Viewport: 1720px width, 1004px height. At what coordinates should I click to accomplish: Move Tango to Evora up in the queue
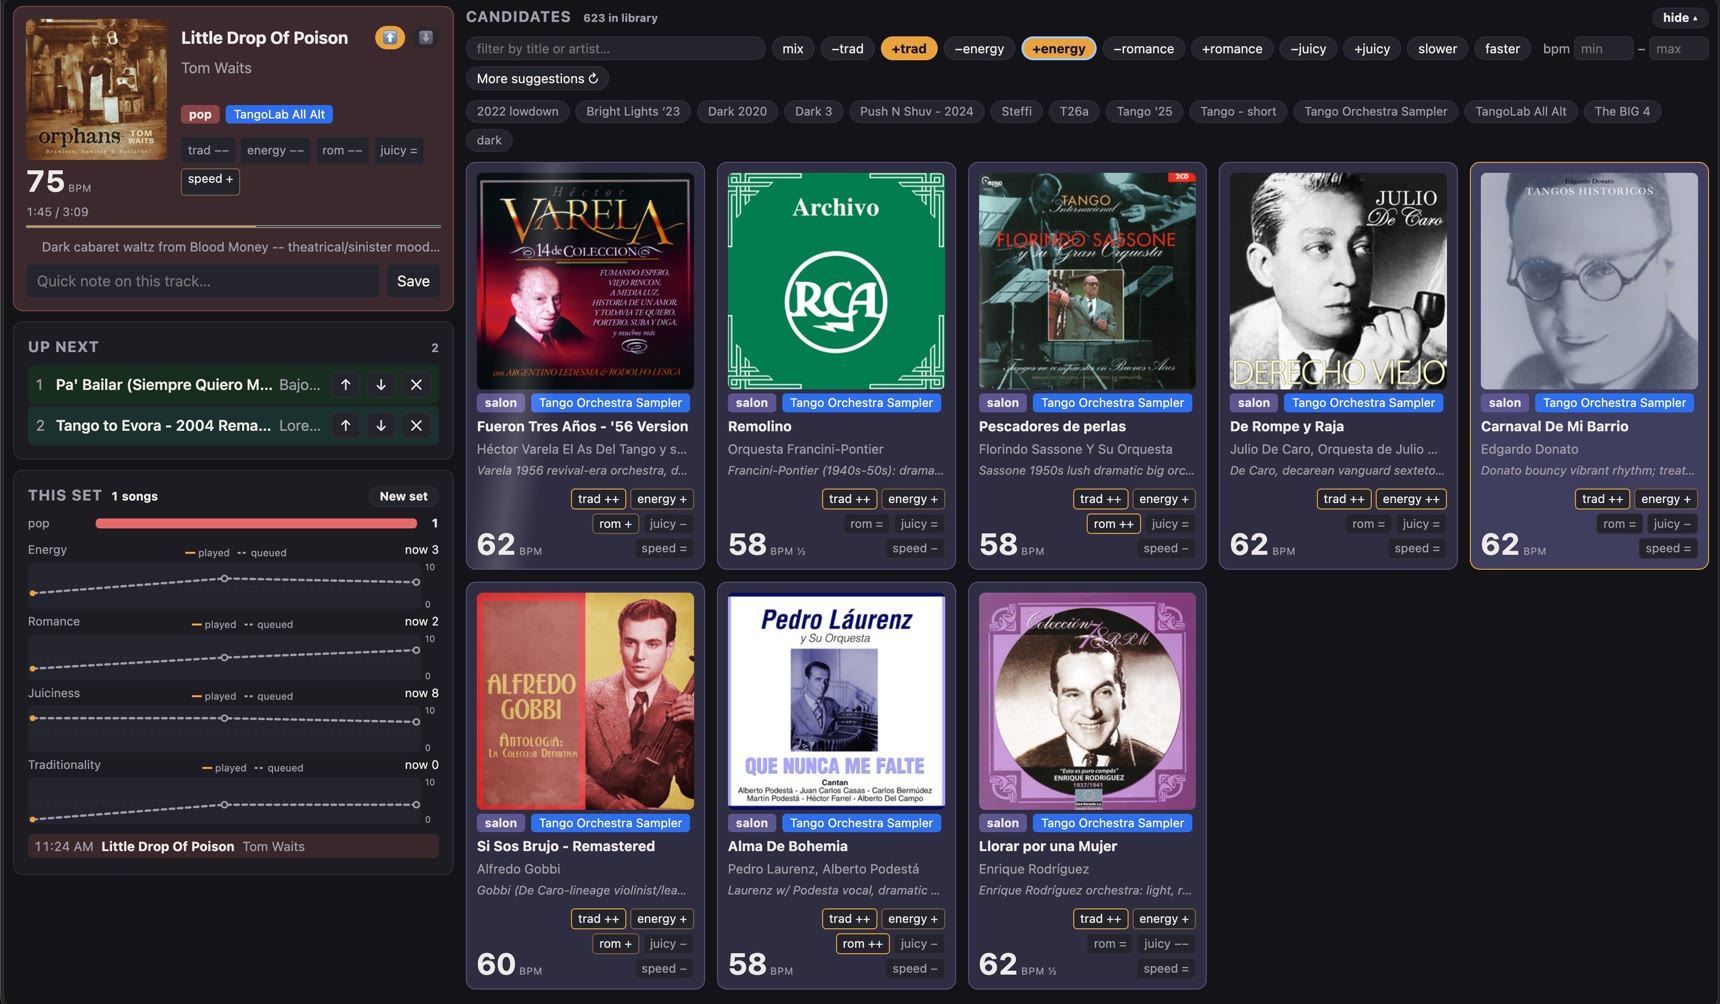click(x=345, y=425)
